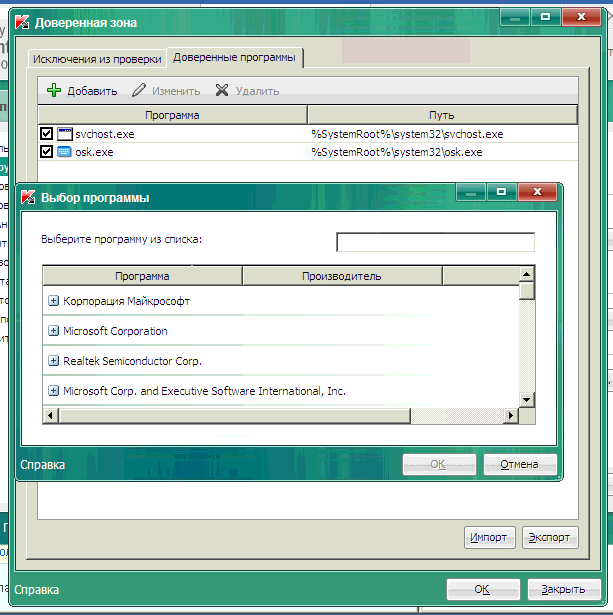
Task: Expand the Realtek Semiconductor Corp. group
Action: (54, 361)
